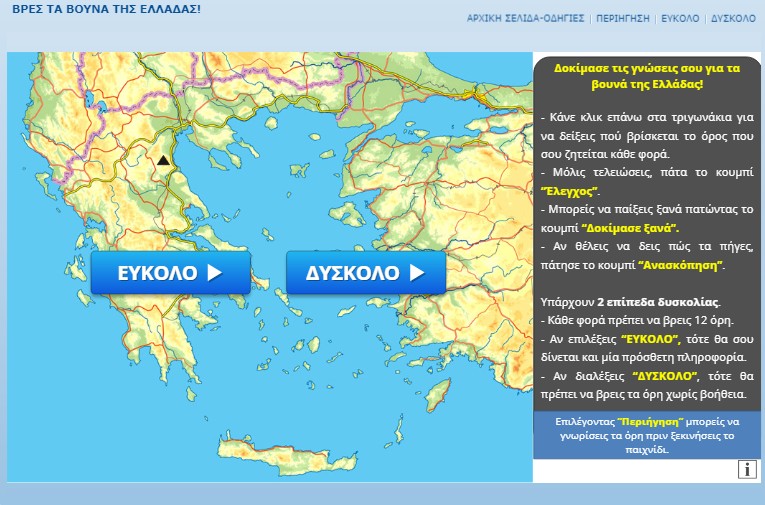Click yellow “Περιήγηση” in blue footer box
Viewport: 765px width, 505px height.
pos(650,422)
